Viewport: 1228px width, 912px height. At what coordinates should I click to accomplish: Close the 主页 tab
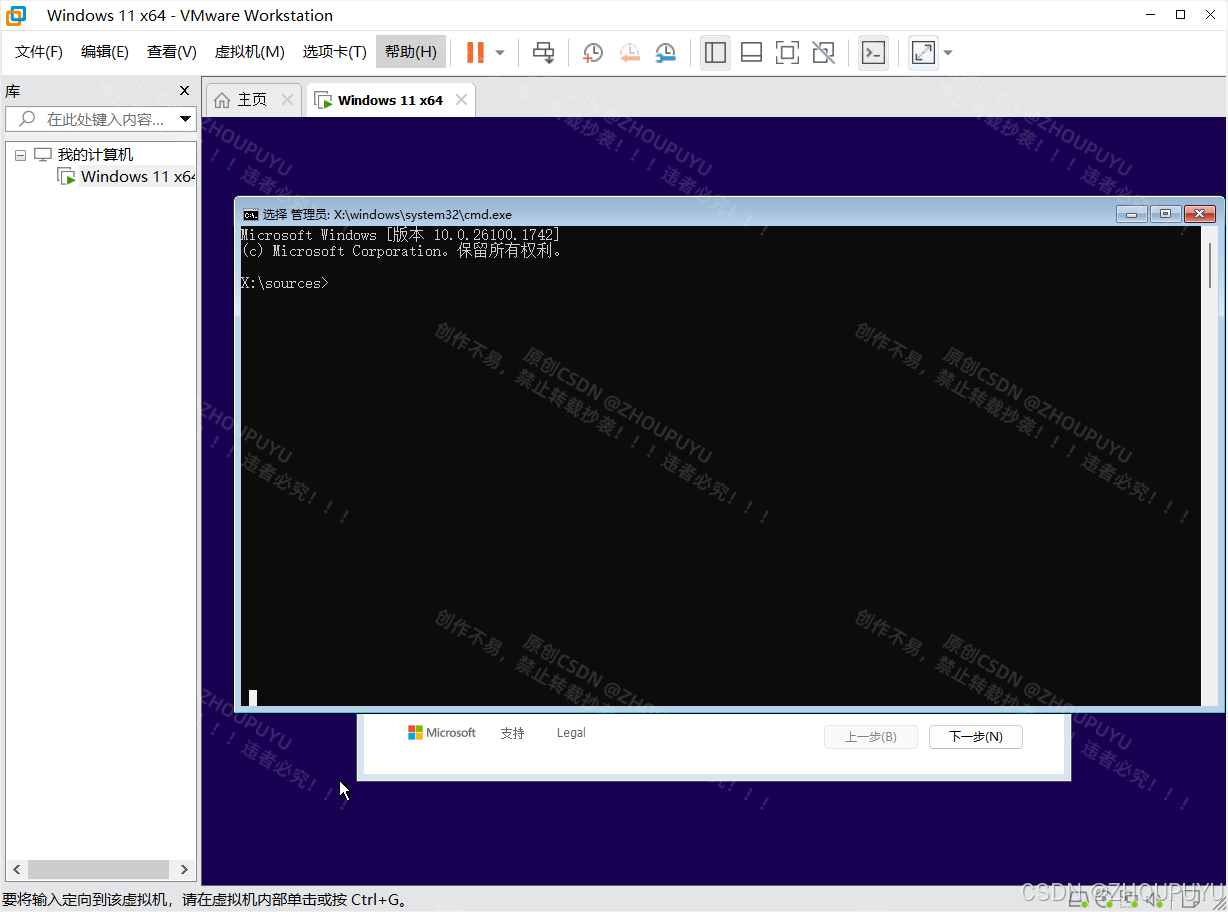(287, 100)
